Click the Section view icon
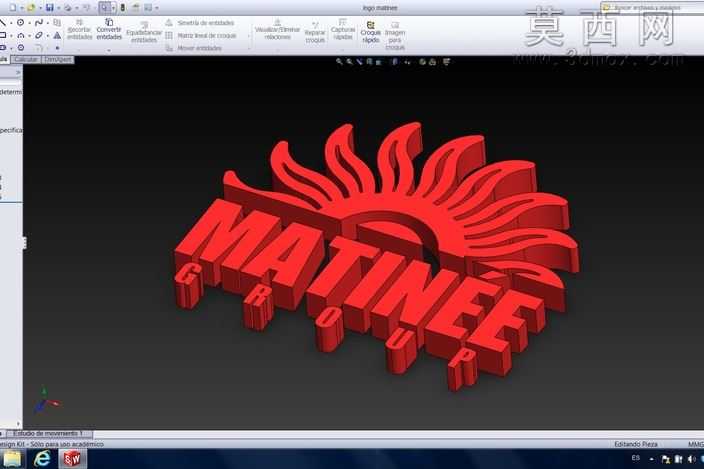The height and width of the screenshot is (469, 704). click(369, 62)
